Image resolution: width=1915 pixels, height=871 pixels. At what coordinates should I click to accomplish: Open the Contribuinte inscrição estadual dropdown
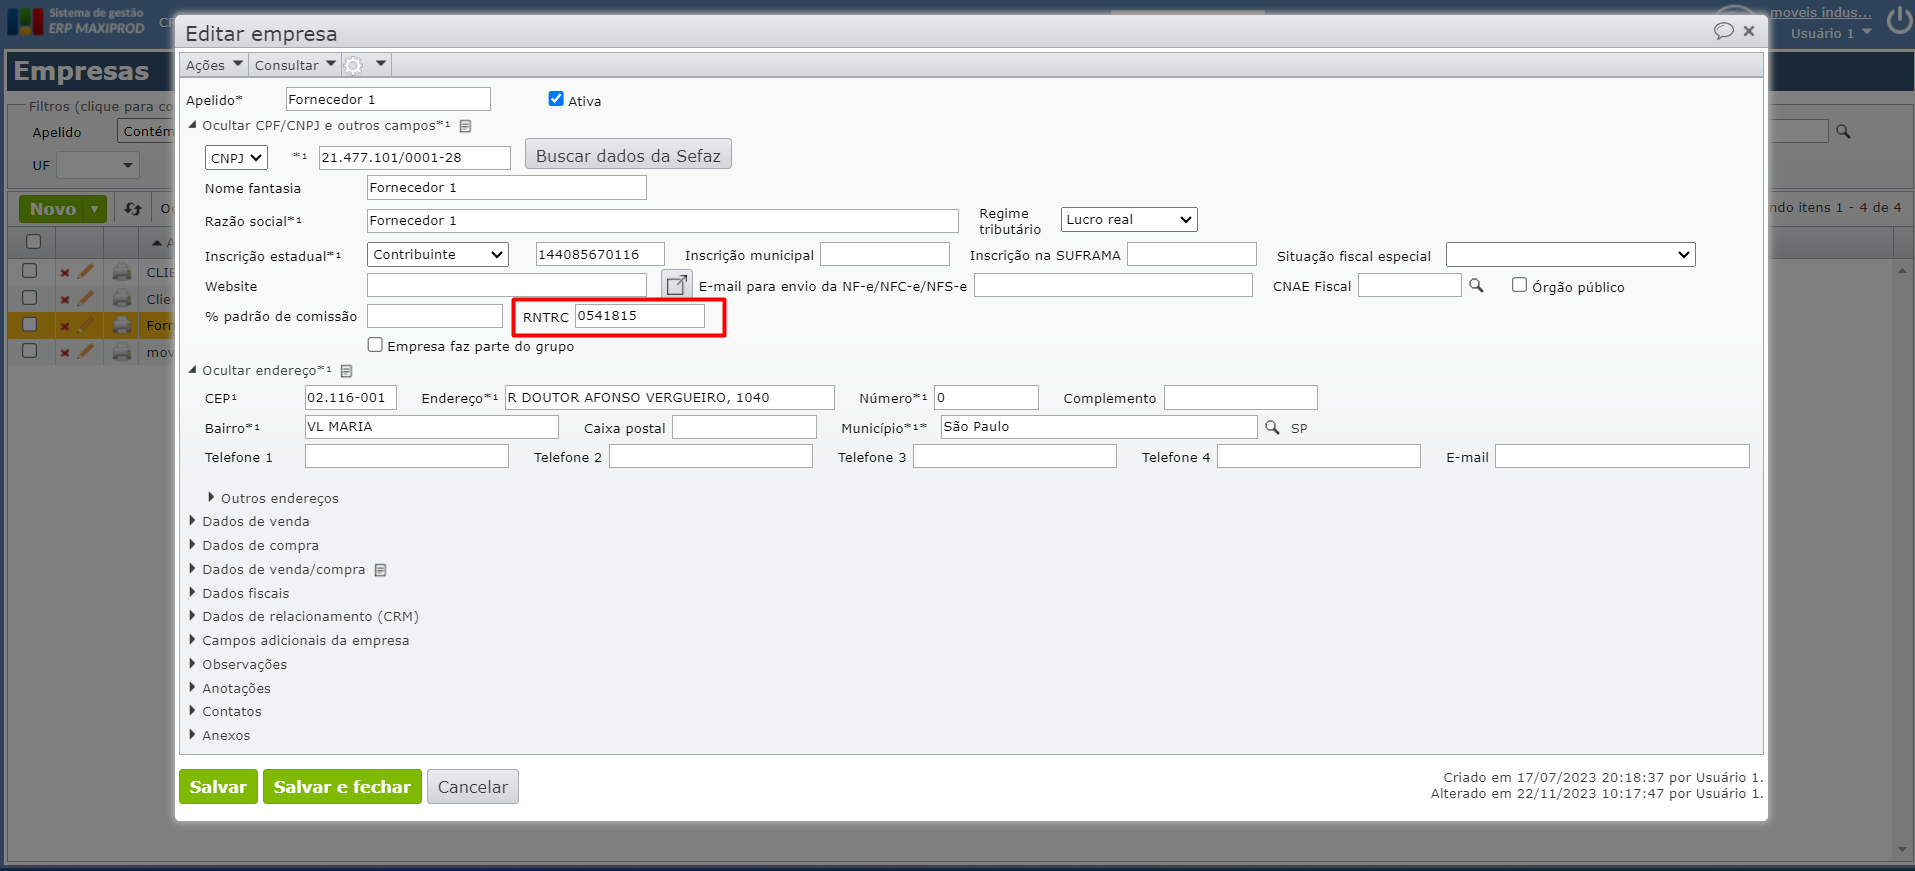(x=437, y=255)
